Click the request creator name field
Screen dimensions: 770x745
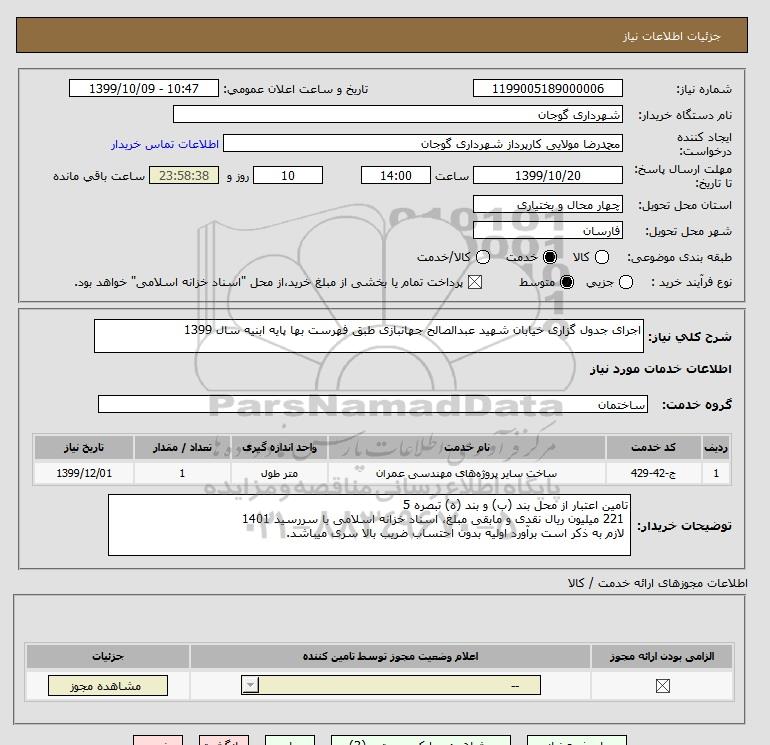tap(423, 143)
